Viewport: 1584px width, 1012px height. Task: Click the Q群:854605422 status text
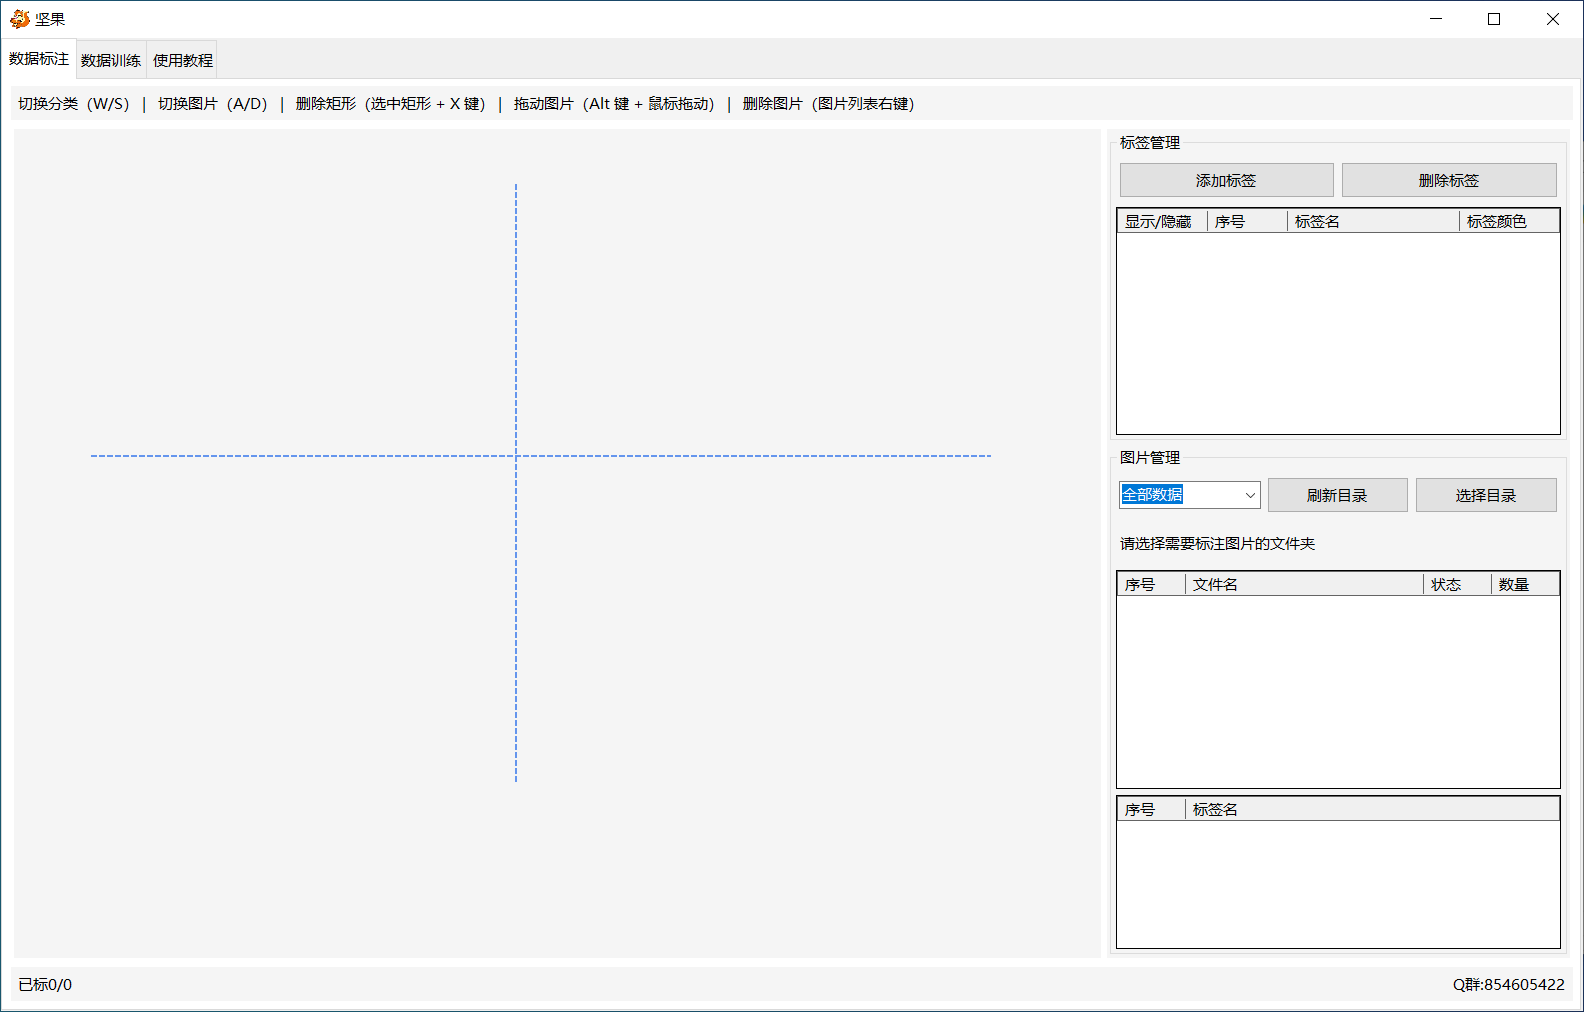(1508, 984)
